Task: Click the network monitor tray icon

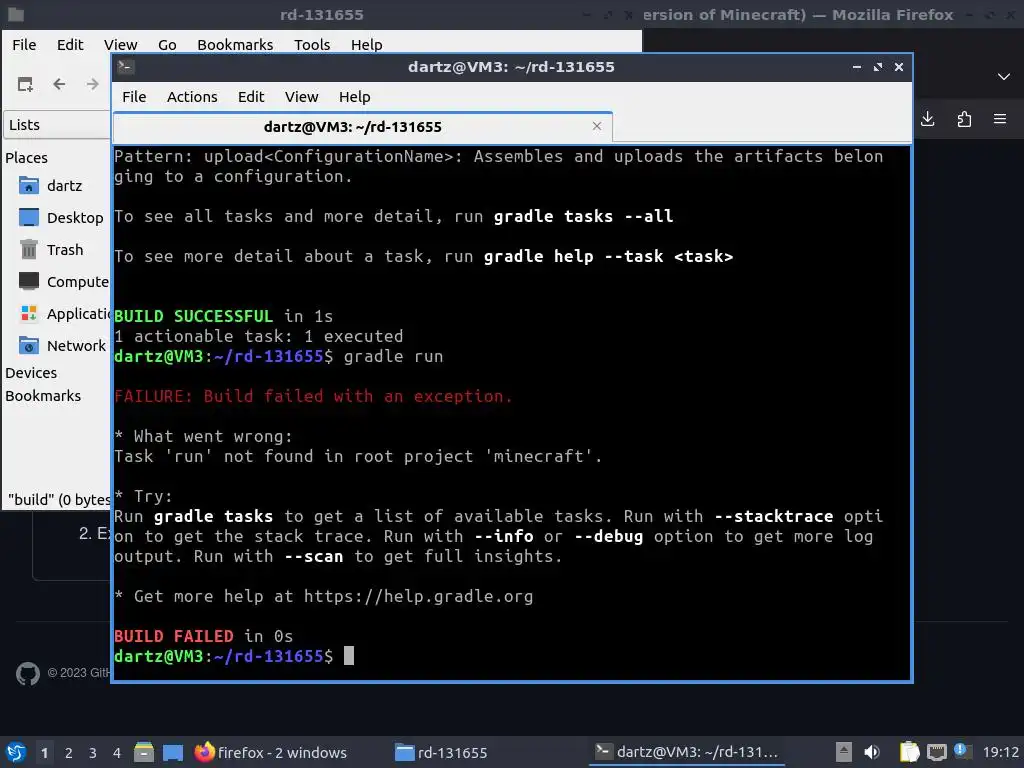Action: click(x=936, y=752)
